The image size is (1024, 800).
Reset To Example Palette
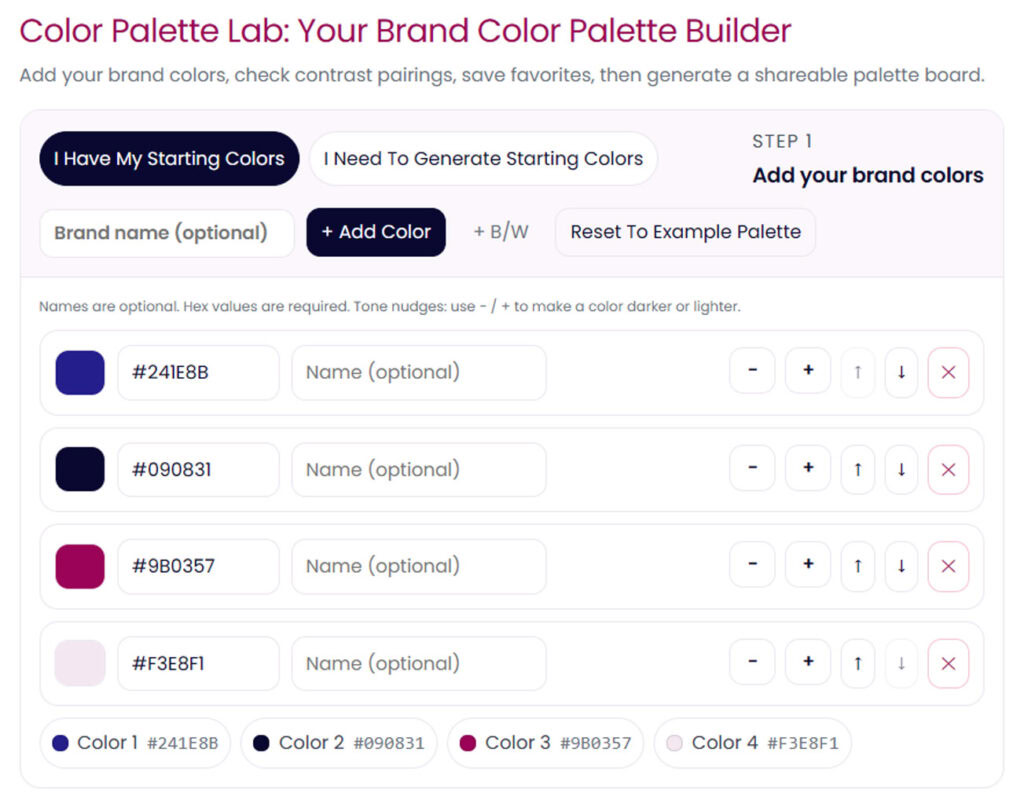(x=684, y=231)
